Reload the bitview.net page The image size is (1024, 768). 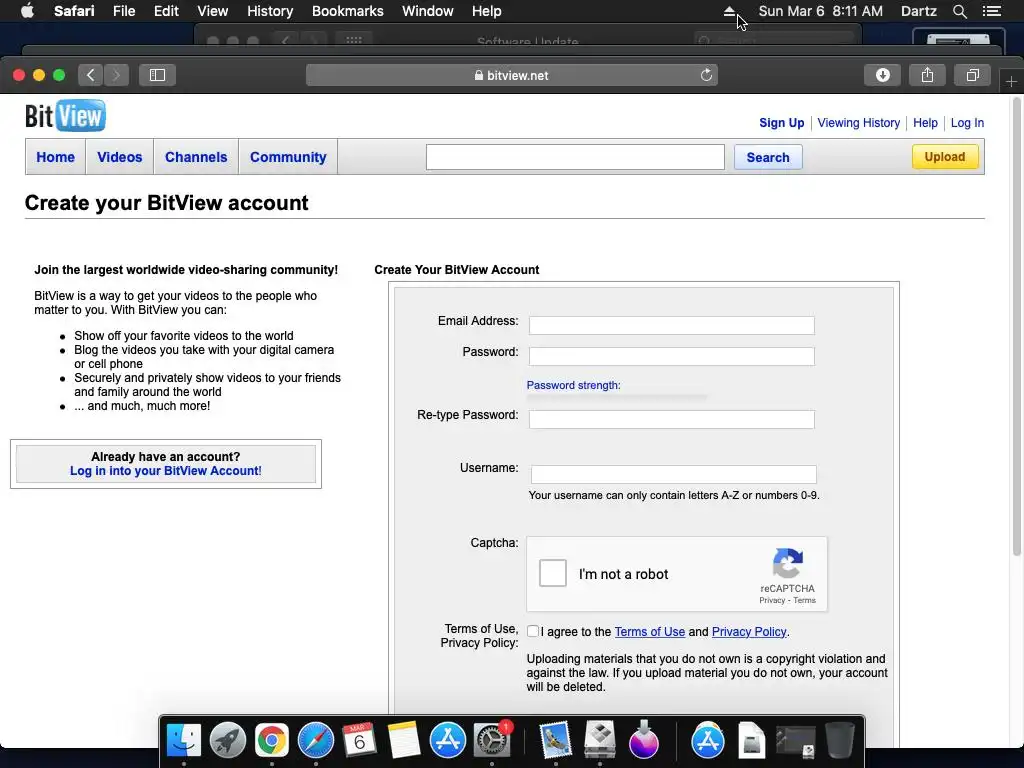click(706, 75)
